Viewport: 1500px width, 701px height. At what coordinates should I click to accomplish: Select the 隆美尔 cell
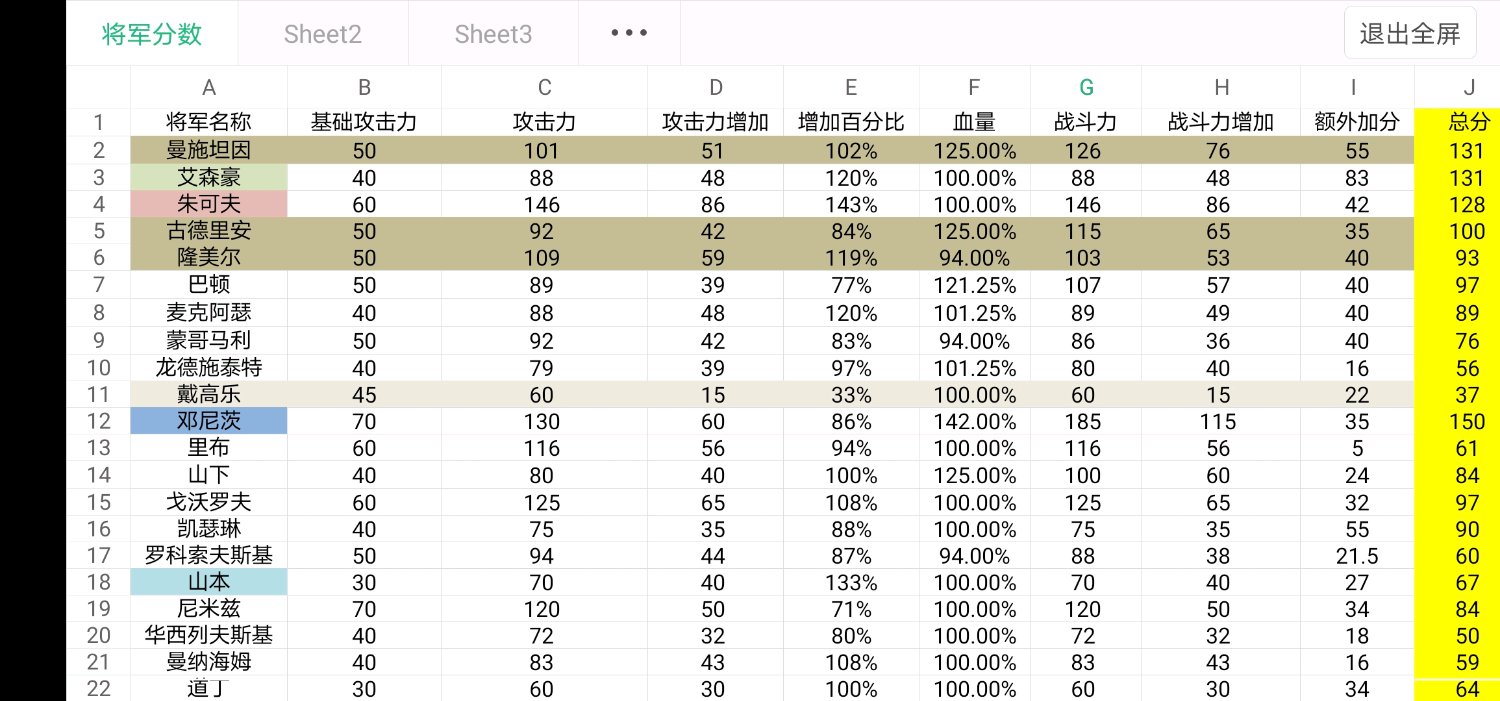pos(209,258)
